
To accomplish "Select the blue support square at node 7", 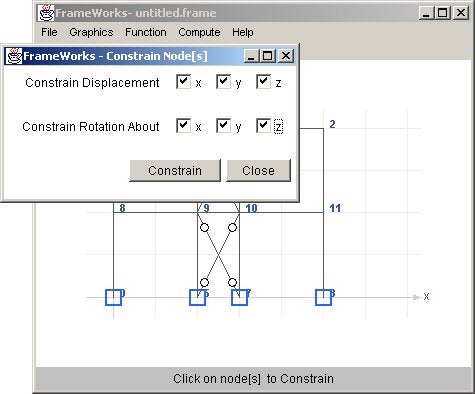I will 239,297.
